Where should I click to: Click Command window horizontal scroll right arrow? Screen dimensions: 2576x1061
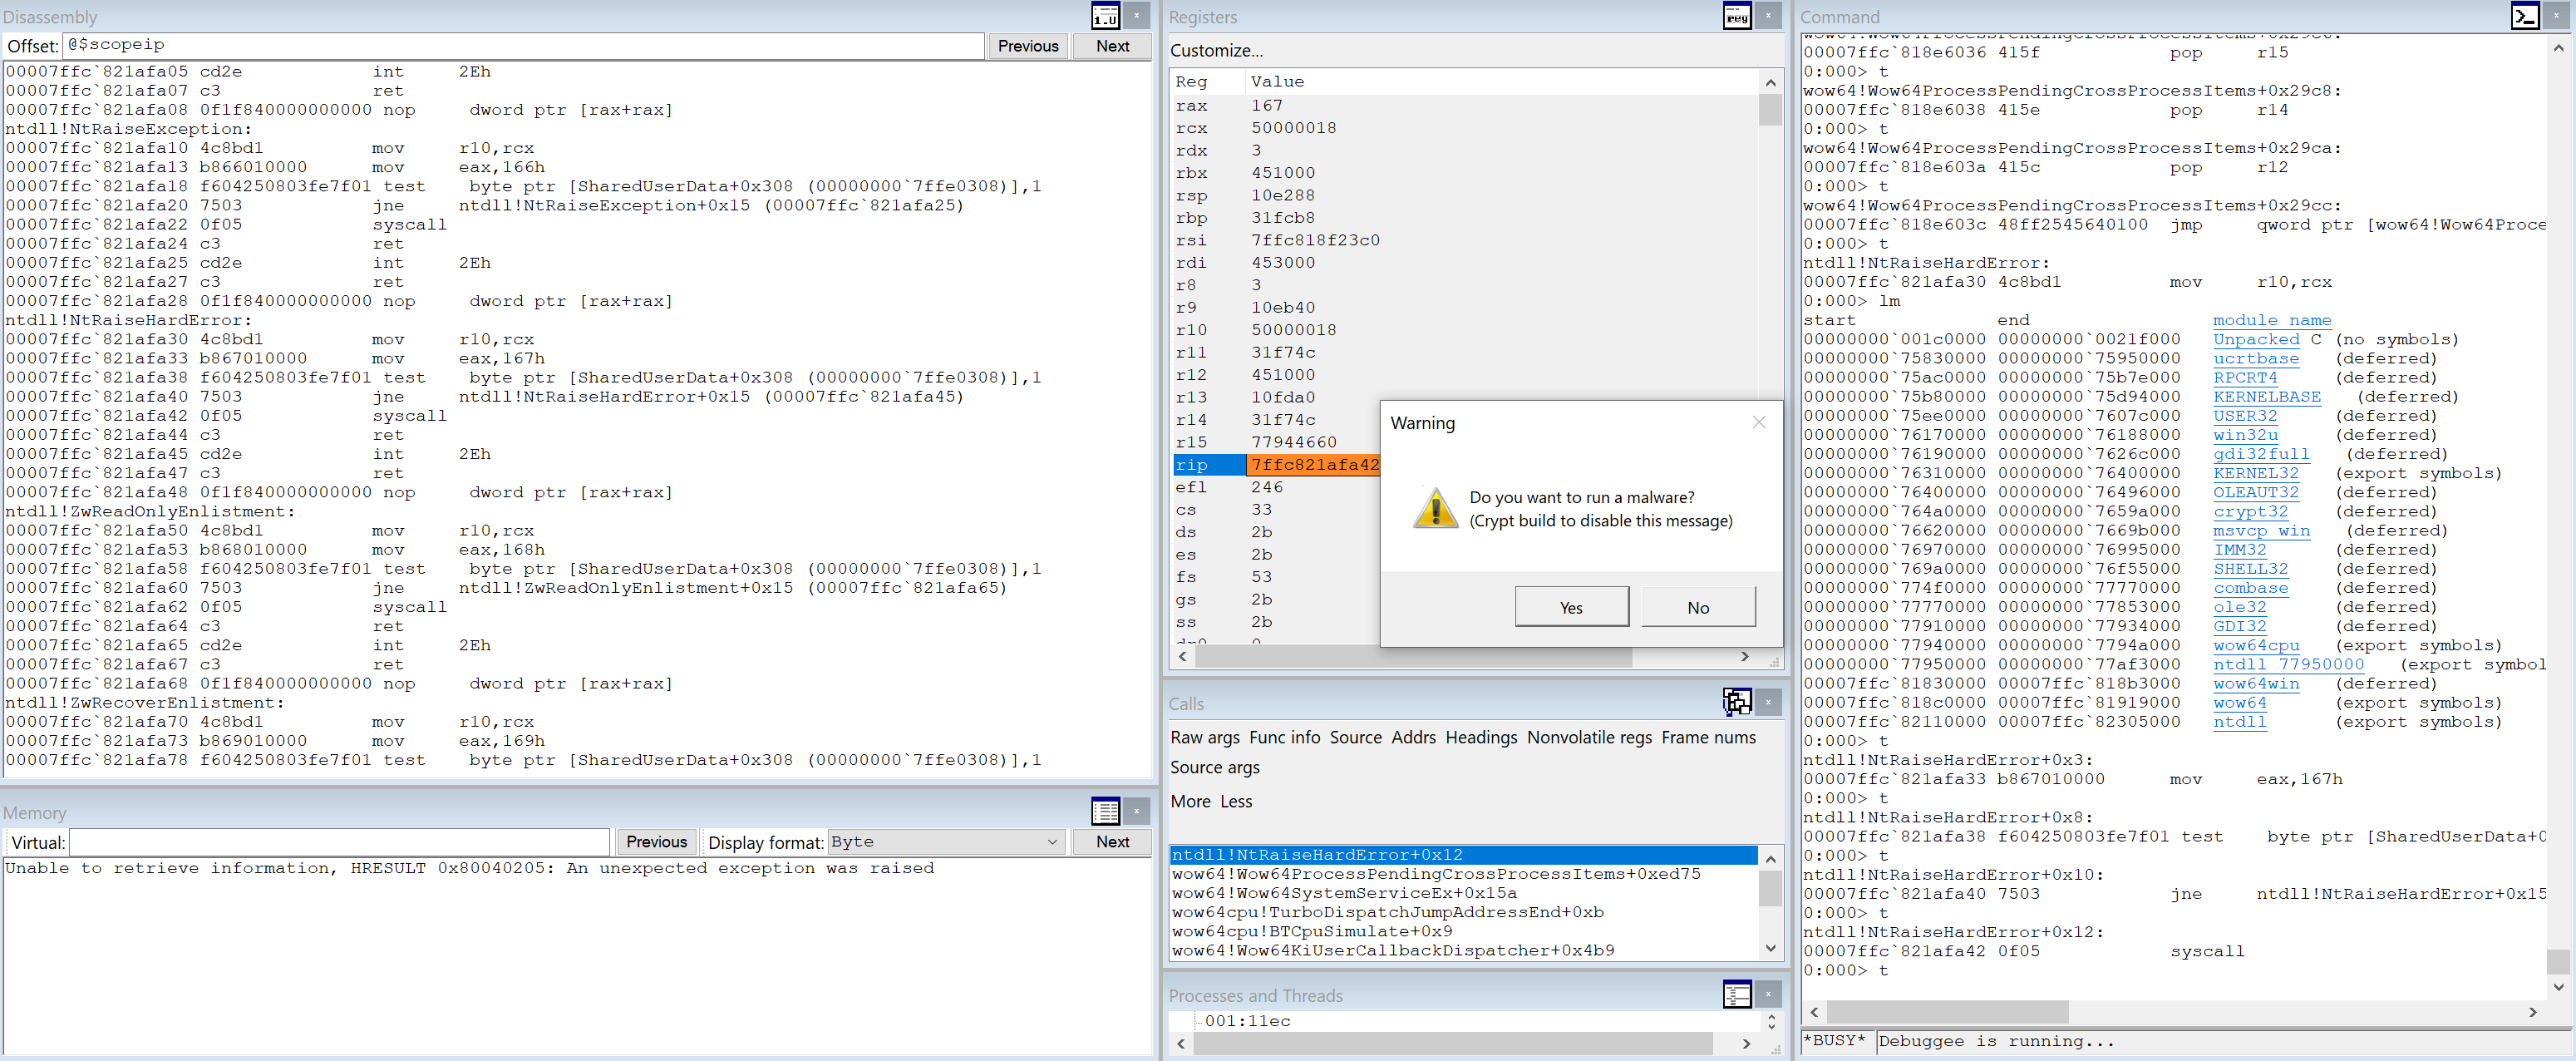pyautogui.click(x=2532, y=1012)
